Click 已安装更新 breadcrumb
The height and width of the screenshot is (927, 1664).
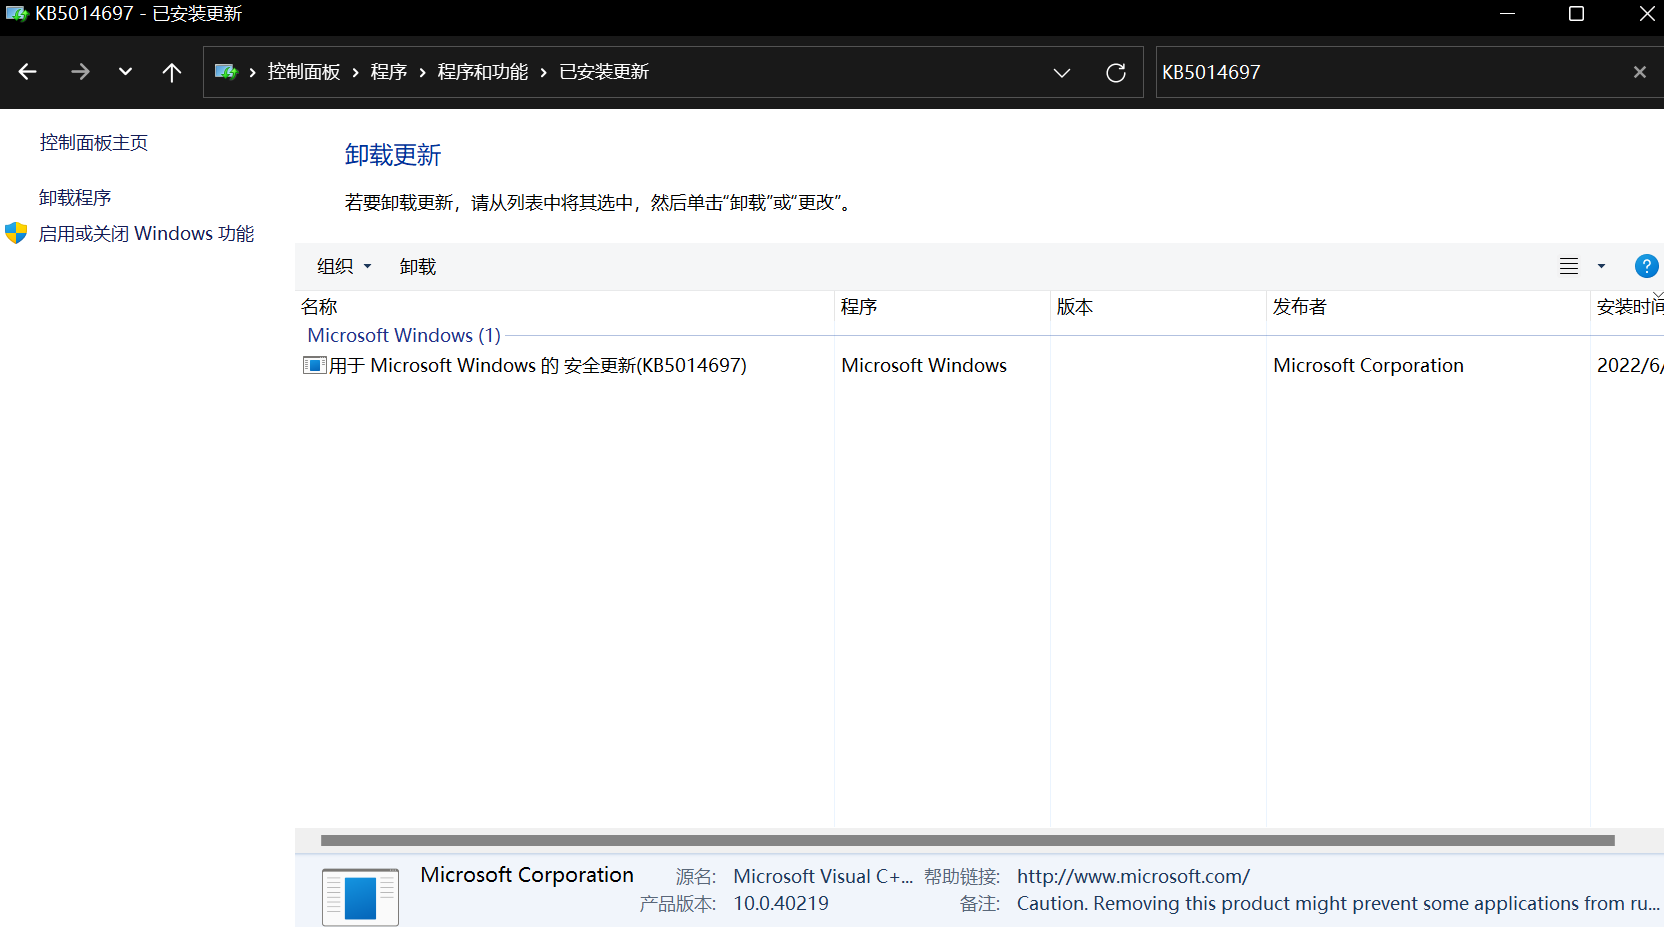[x=604, y=72]
